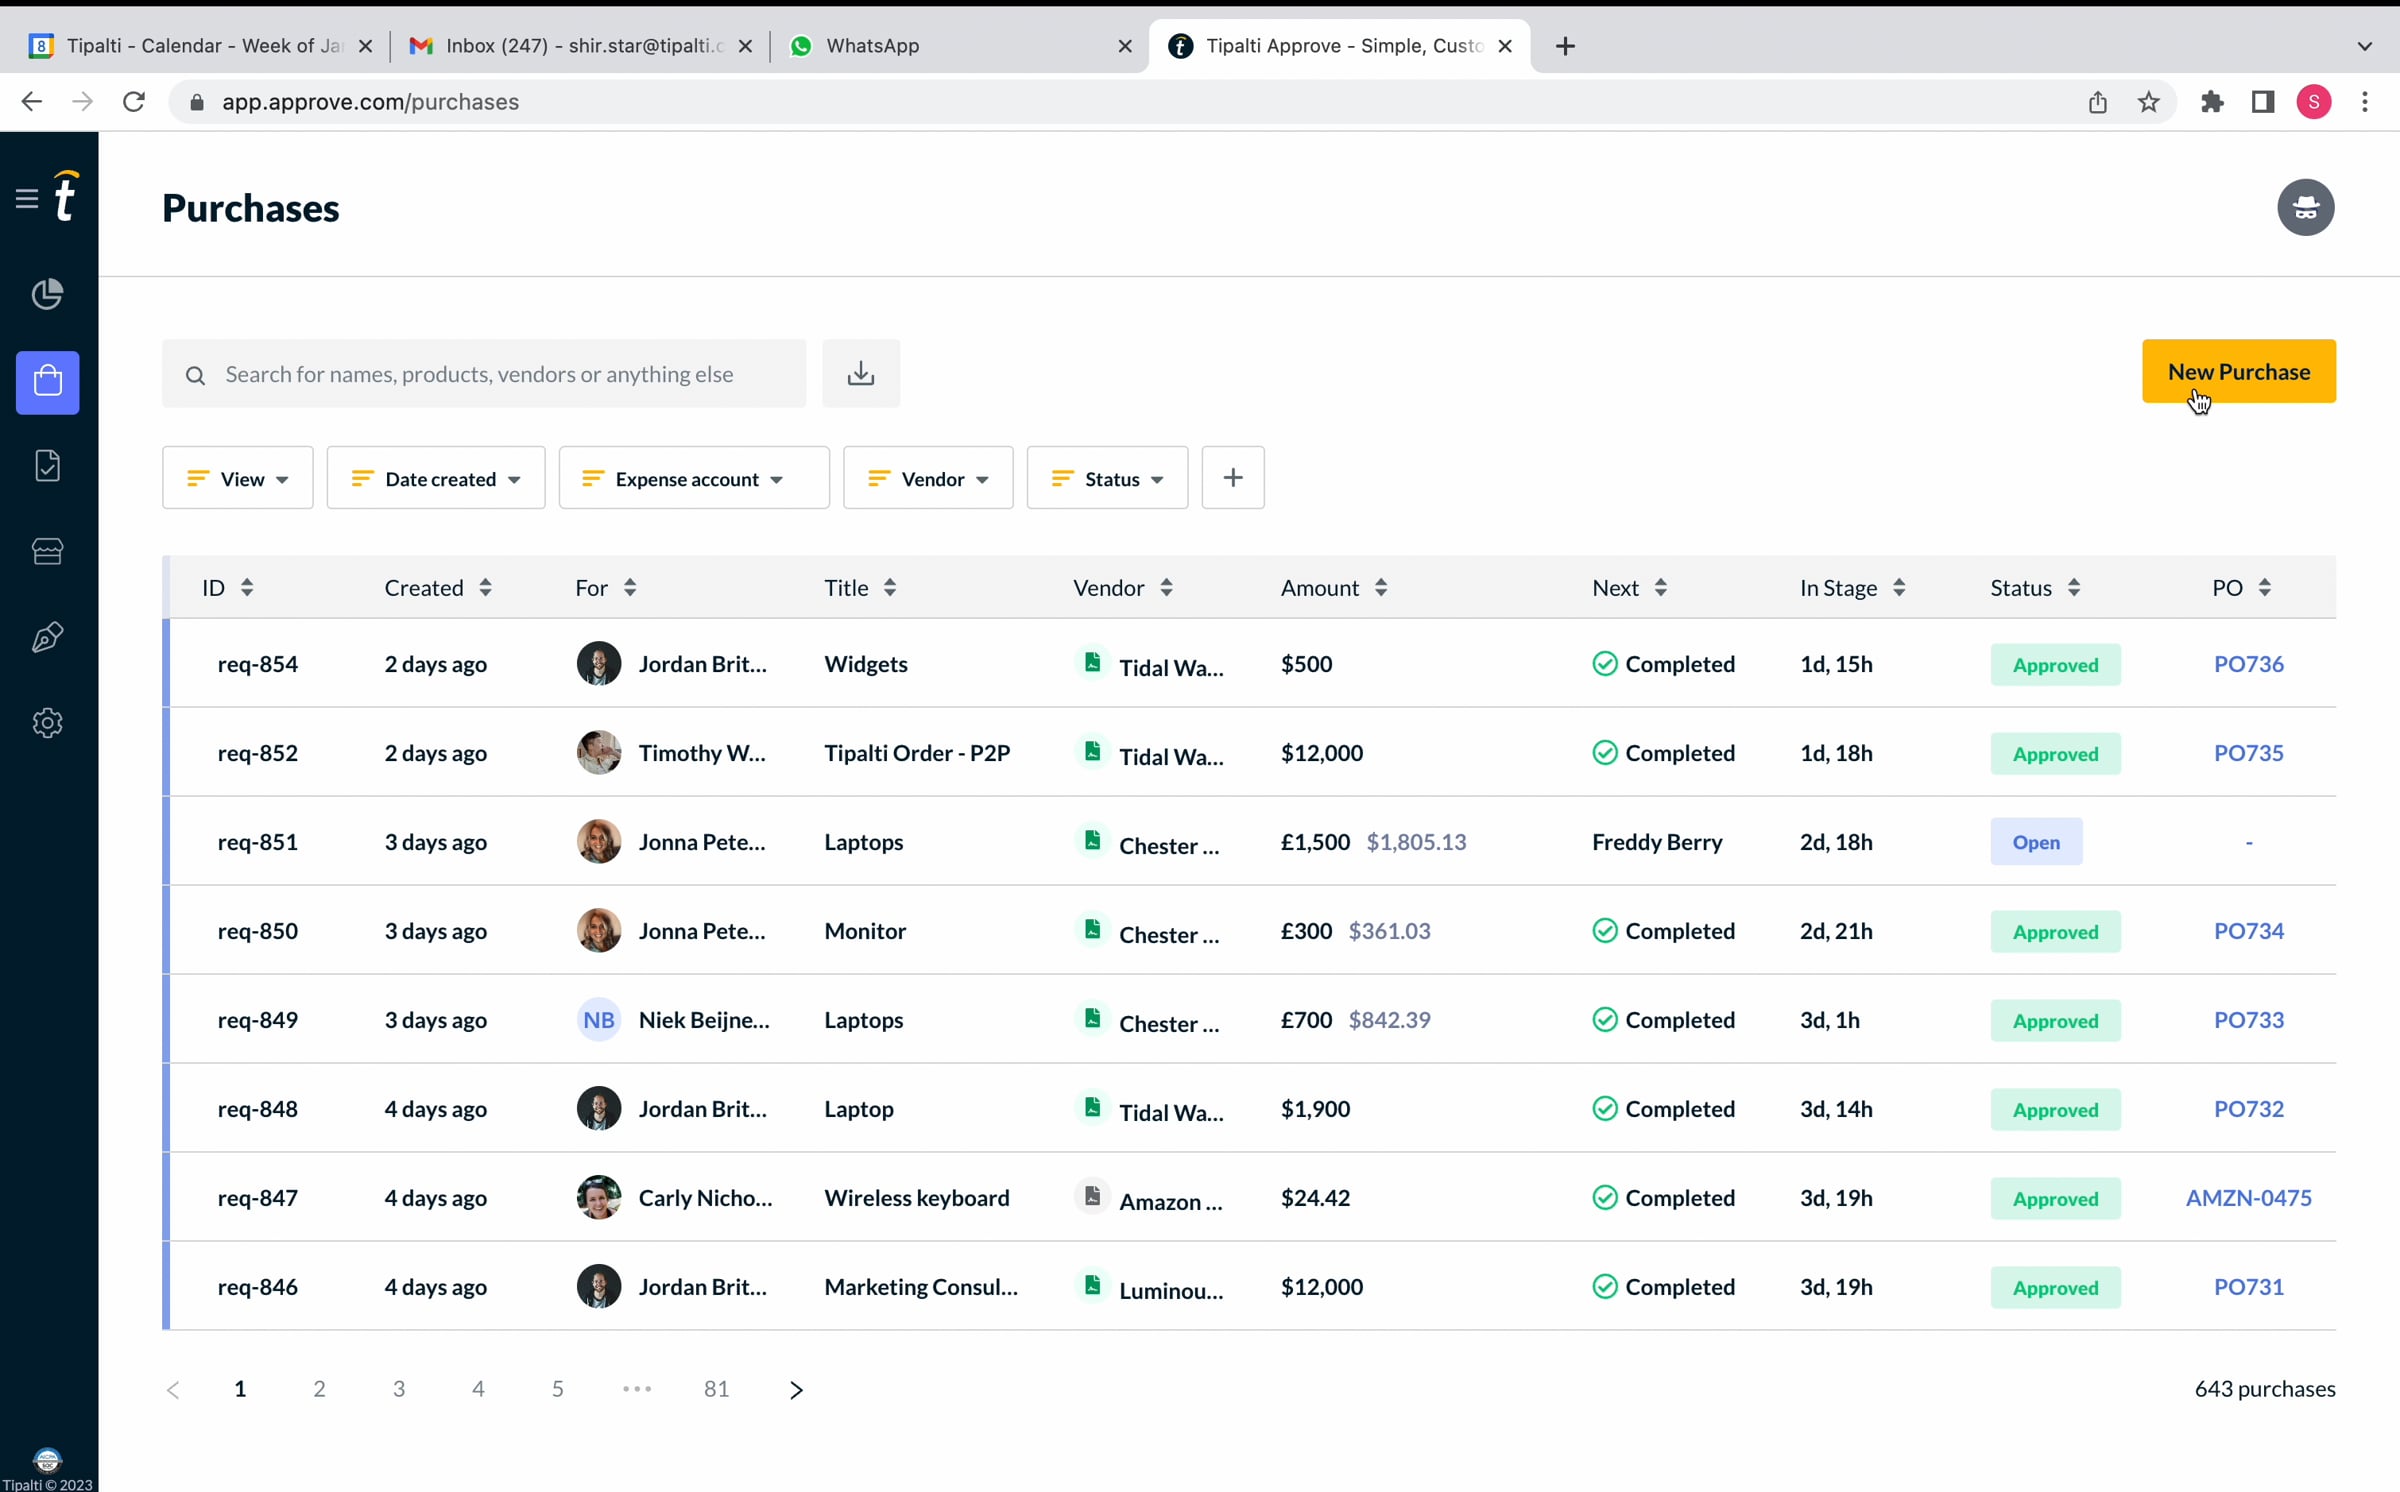Expand the Date created filter
The image size is (2400, 1492).
(436, 479)
